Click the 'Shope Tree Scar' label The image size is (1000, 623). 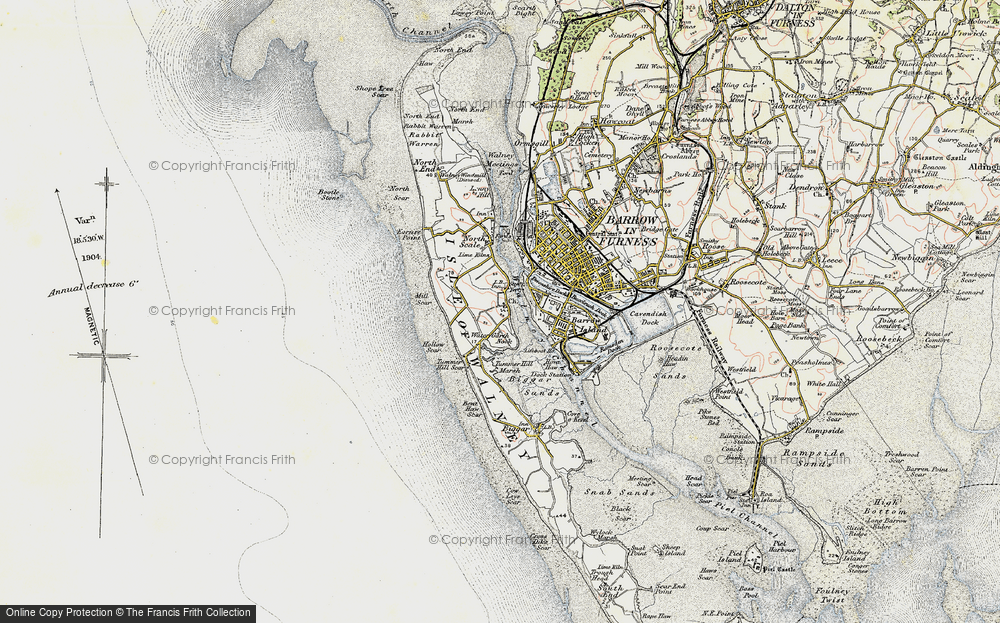(373, 91)
